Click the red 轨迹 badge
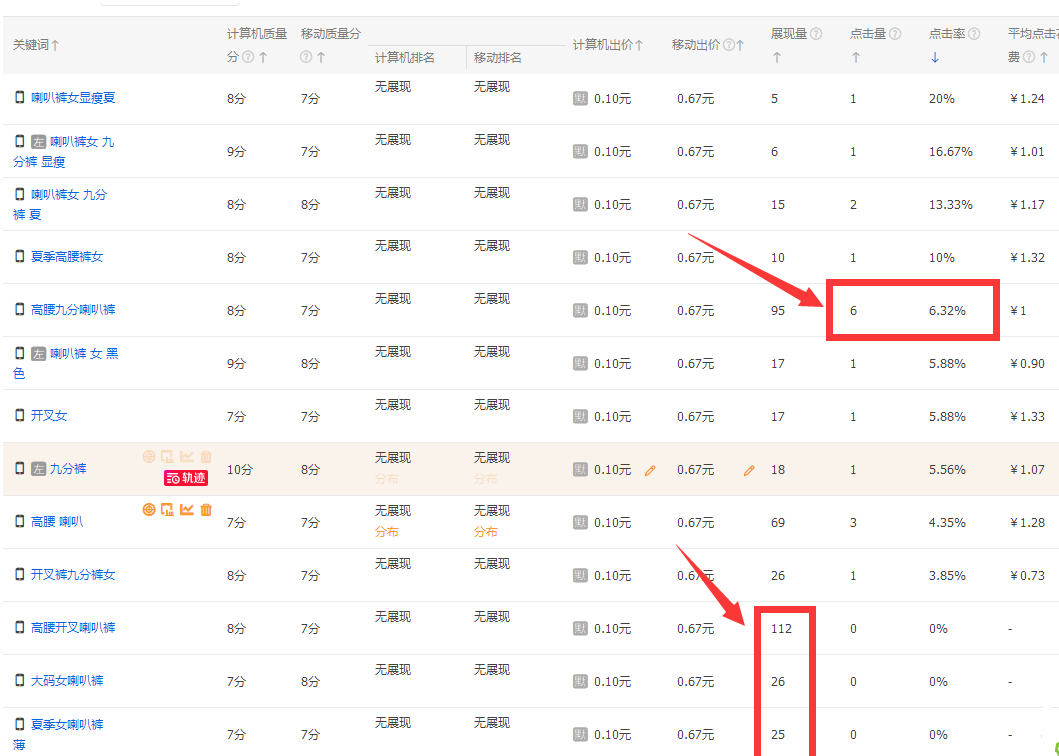1059x756 pixels. (x=186, y=478)
